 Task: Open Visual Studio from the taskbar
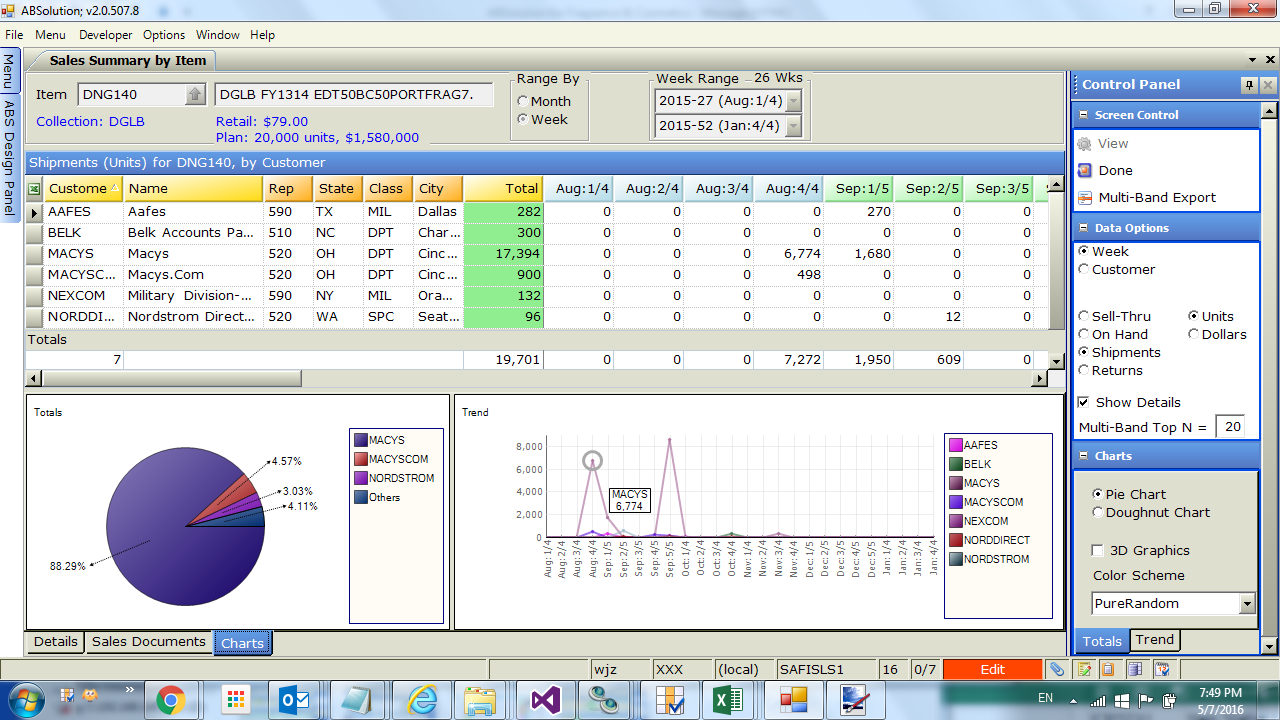[x=547, y=700]
